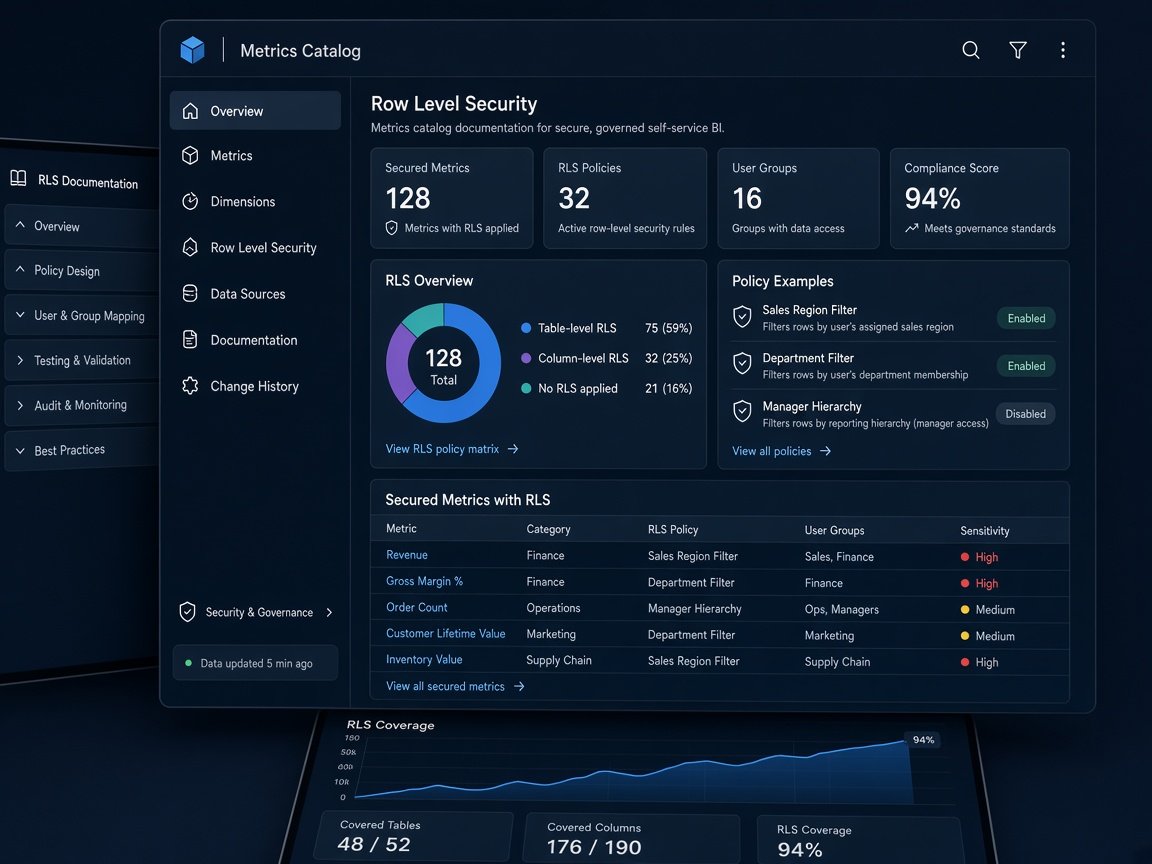Click the gear icon beside Change History
This screenshot has height=864, width=1152.
point(190,386)
